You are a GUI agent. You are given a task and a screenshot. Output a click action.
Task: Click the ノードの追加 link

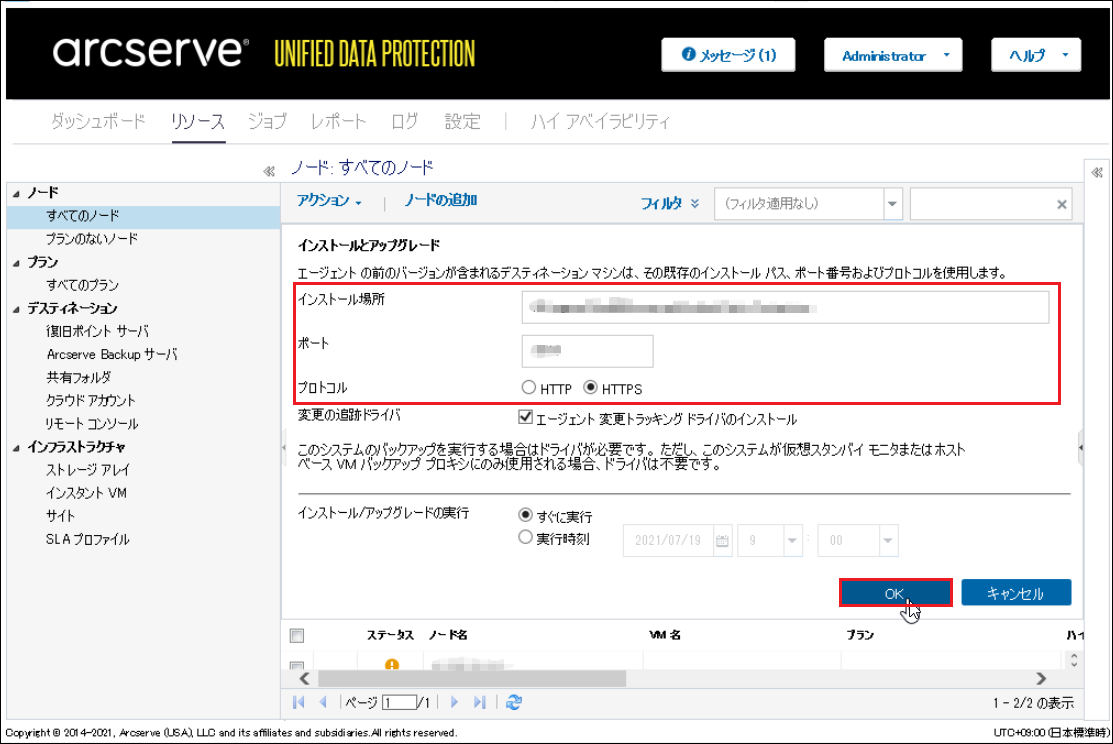(x=440, y=201)
